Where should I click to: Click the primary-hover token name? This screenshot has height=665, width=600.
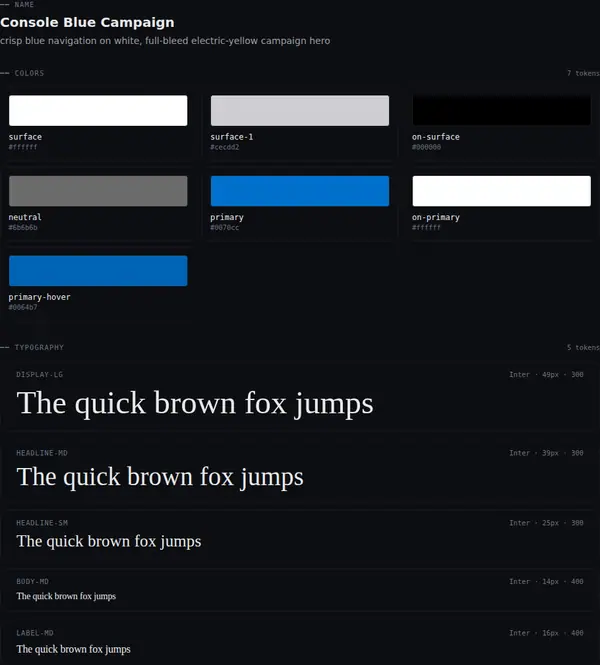click(x=39, y=297)
